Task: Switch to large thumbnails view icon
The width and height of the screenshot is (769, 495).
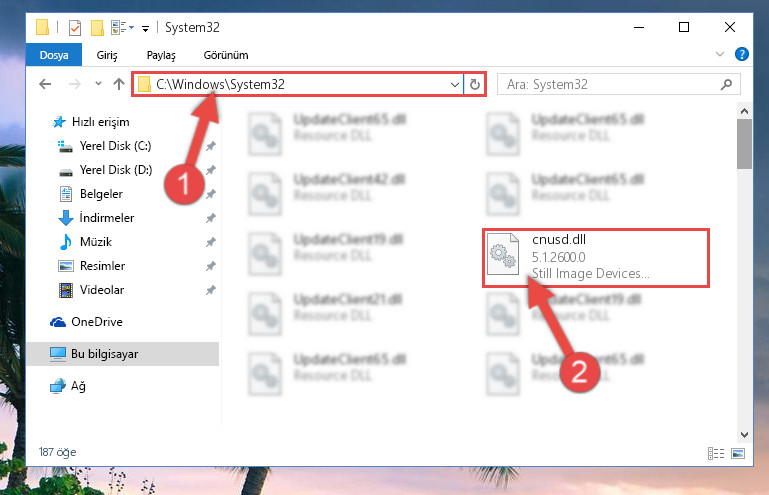Action: click(738, 453)
